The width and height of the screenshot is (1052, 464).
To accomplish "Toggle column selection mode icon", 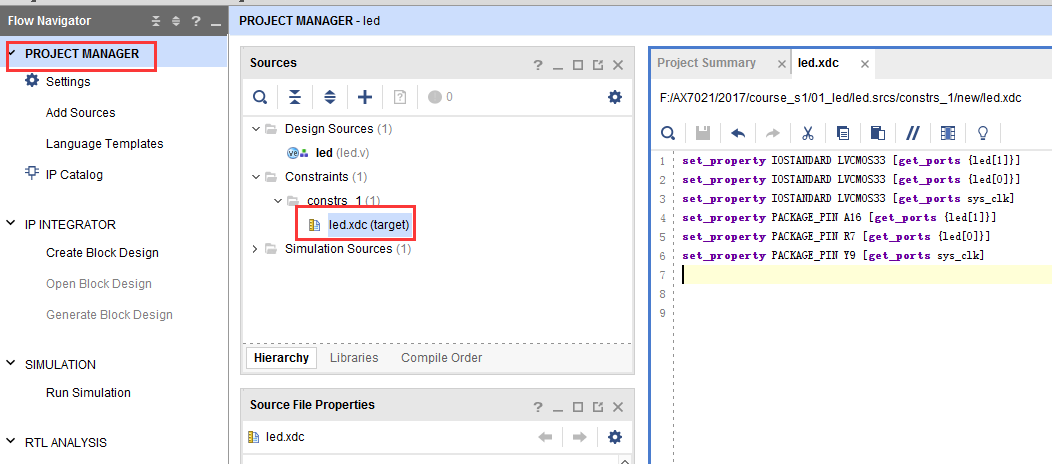I will click(x=947, y=133).
